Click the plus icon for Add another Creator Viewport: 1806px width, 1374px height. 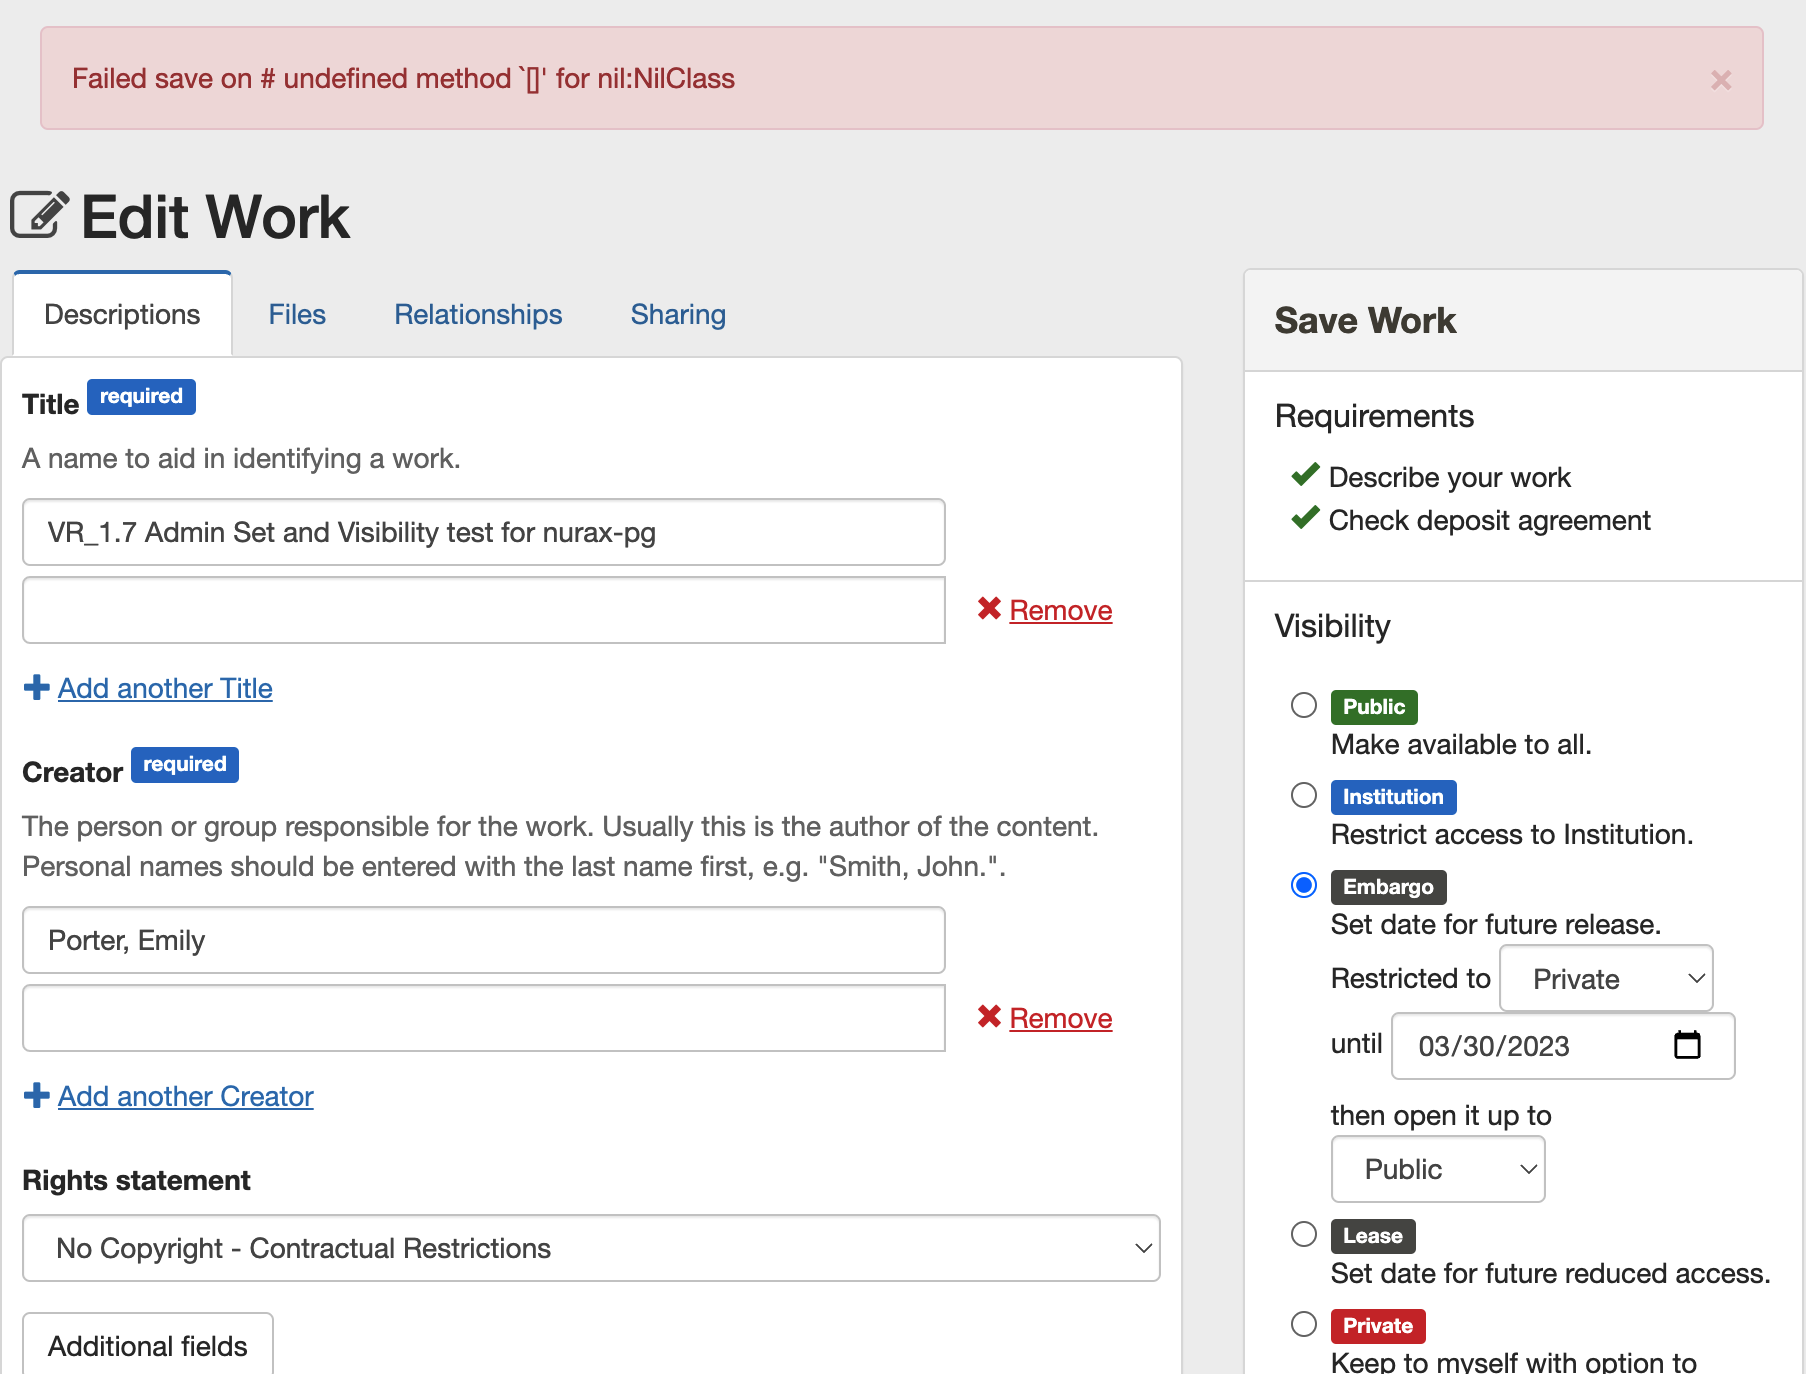click(37, 1095)
